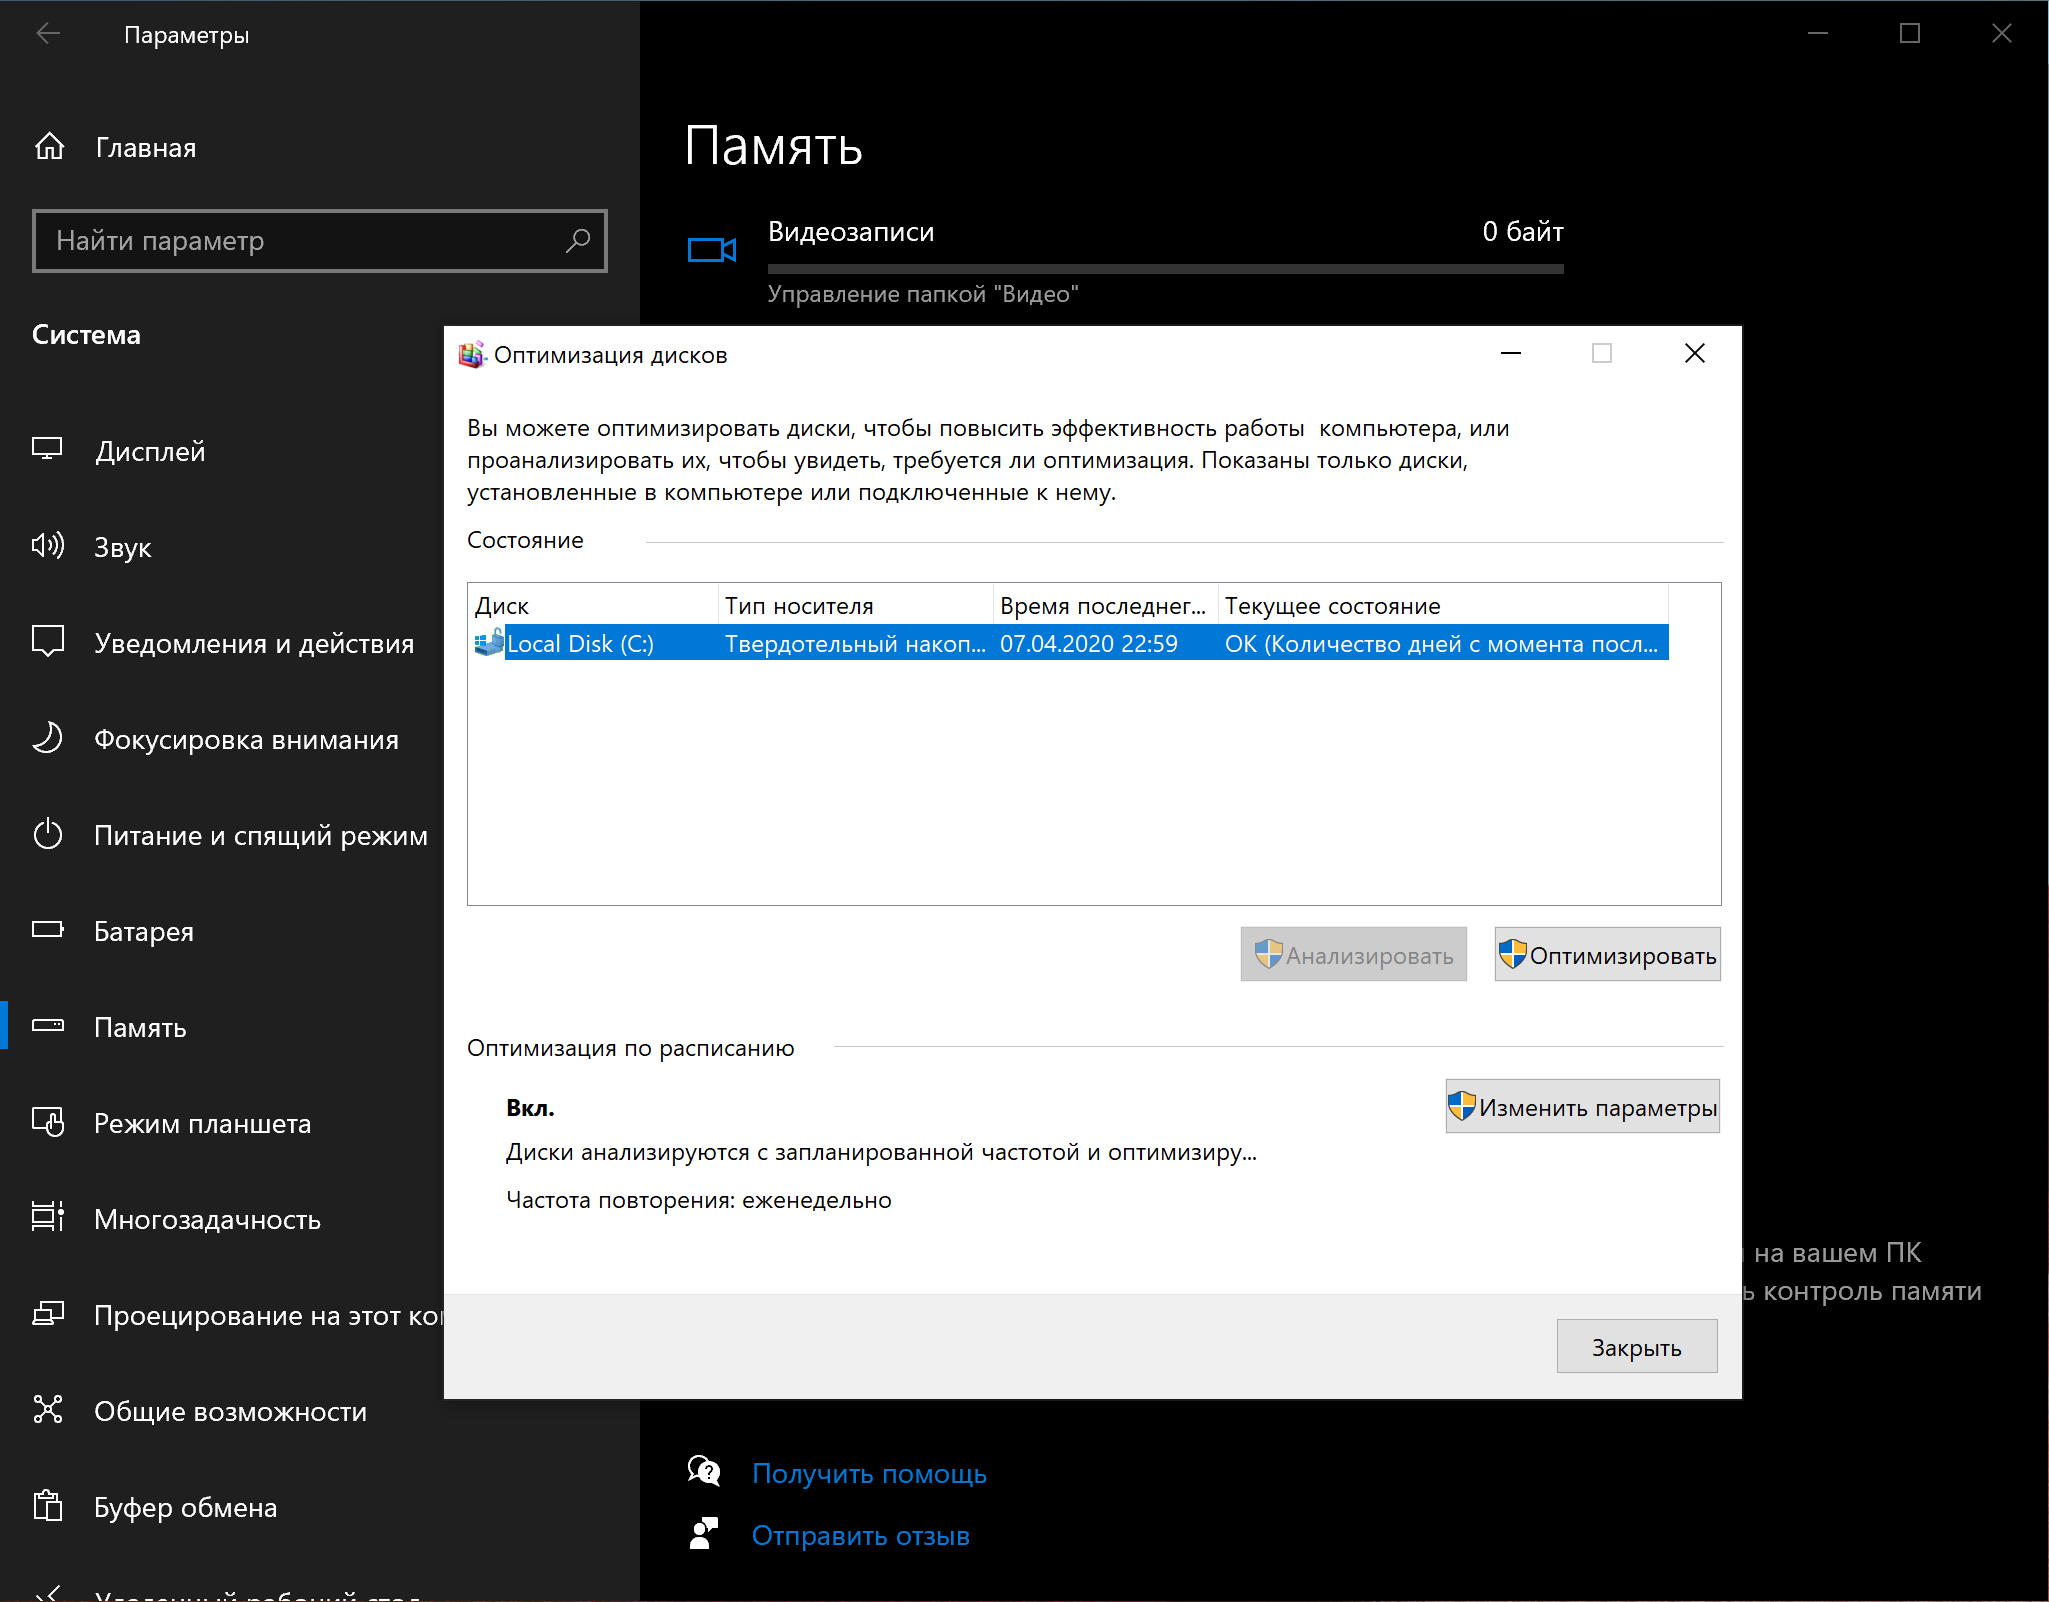Image resolution: width=2049 pixels, height=1602 pixels.
Task: Open Многозадачность menu item
Action: click(207, 1219)
